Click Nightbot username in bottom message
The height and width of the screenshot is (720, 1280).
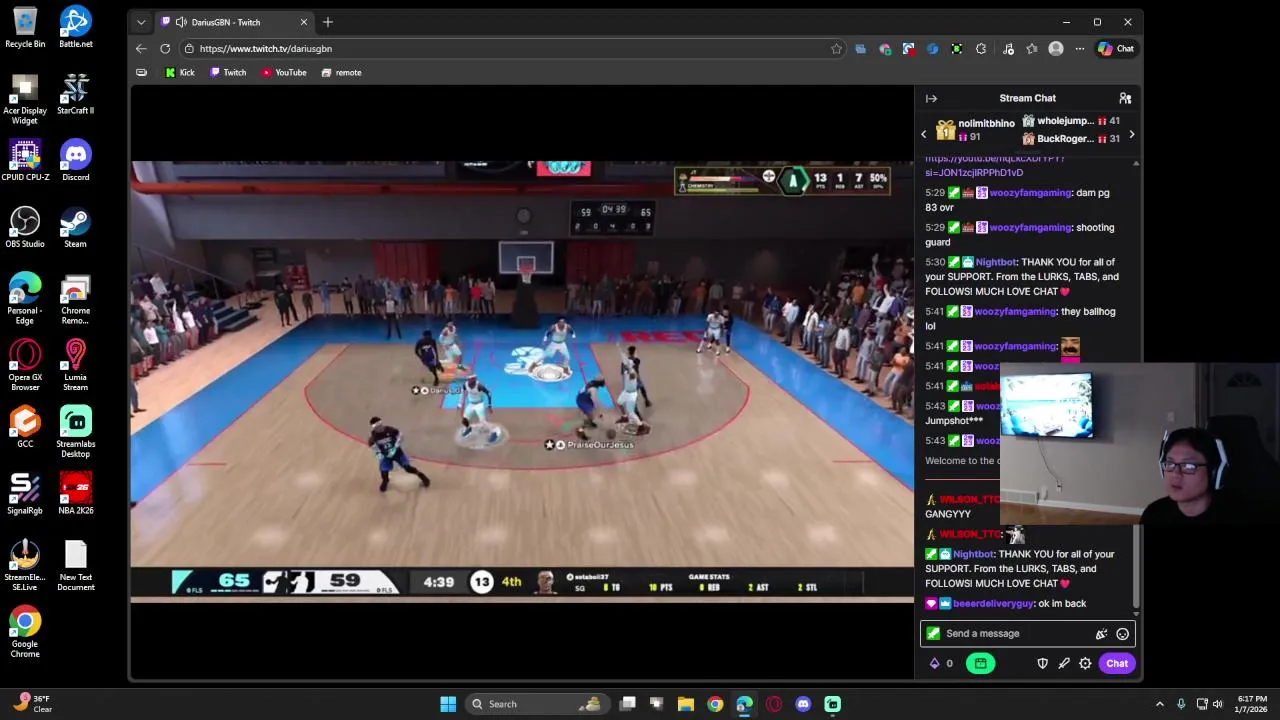pyautogui.click(x=973, y=554)
